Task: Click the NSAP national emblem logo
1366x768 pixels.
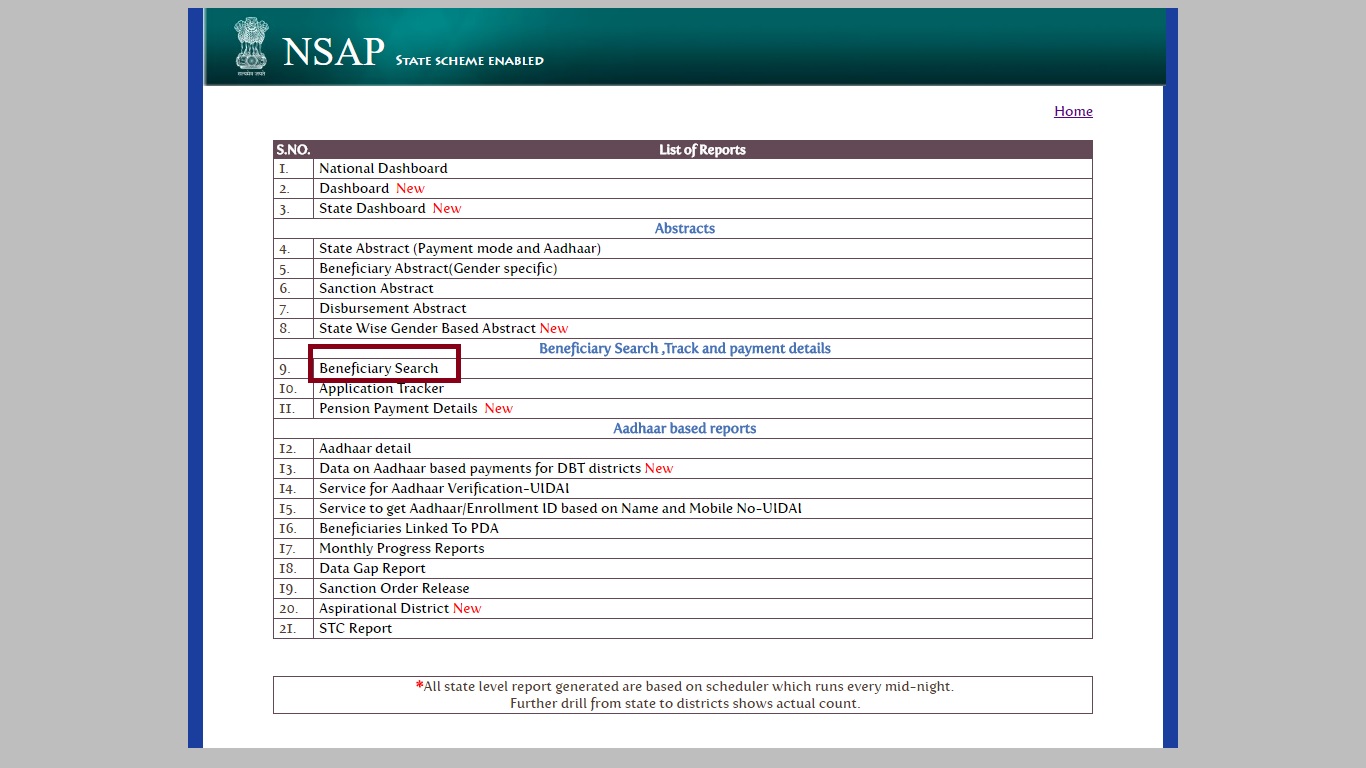Action: click(x=251, y=45)
